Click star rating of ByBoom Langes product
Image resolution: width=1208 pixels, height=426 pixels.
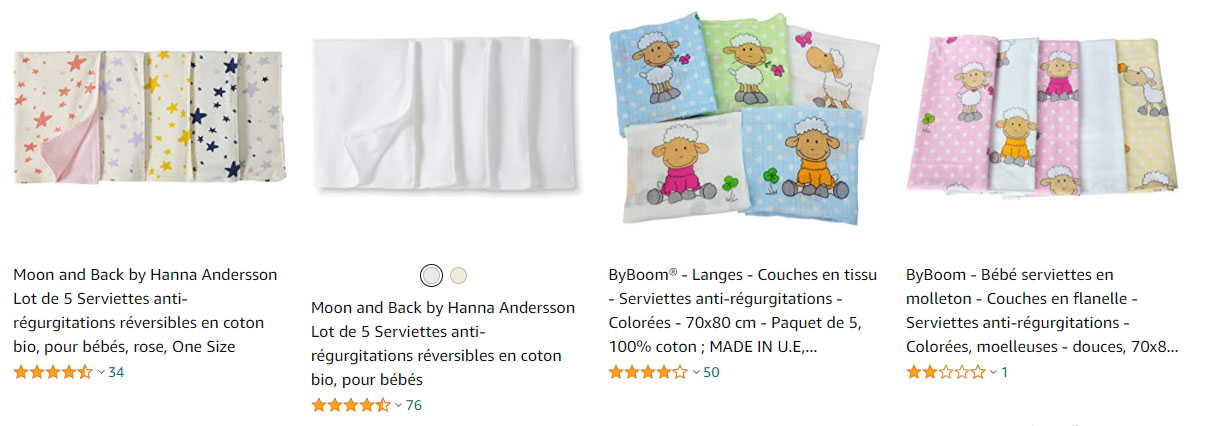(649, 373)
